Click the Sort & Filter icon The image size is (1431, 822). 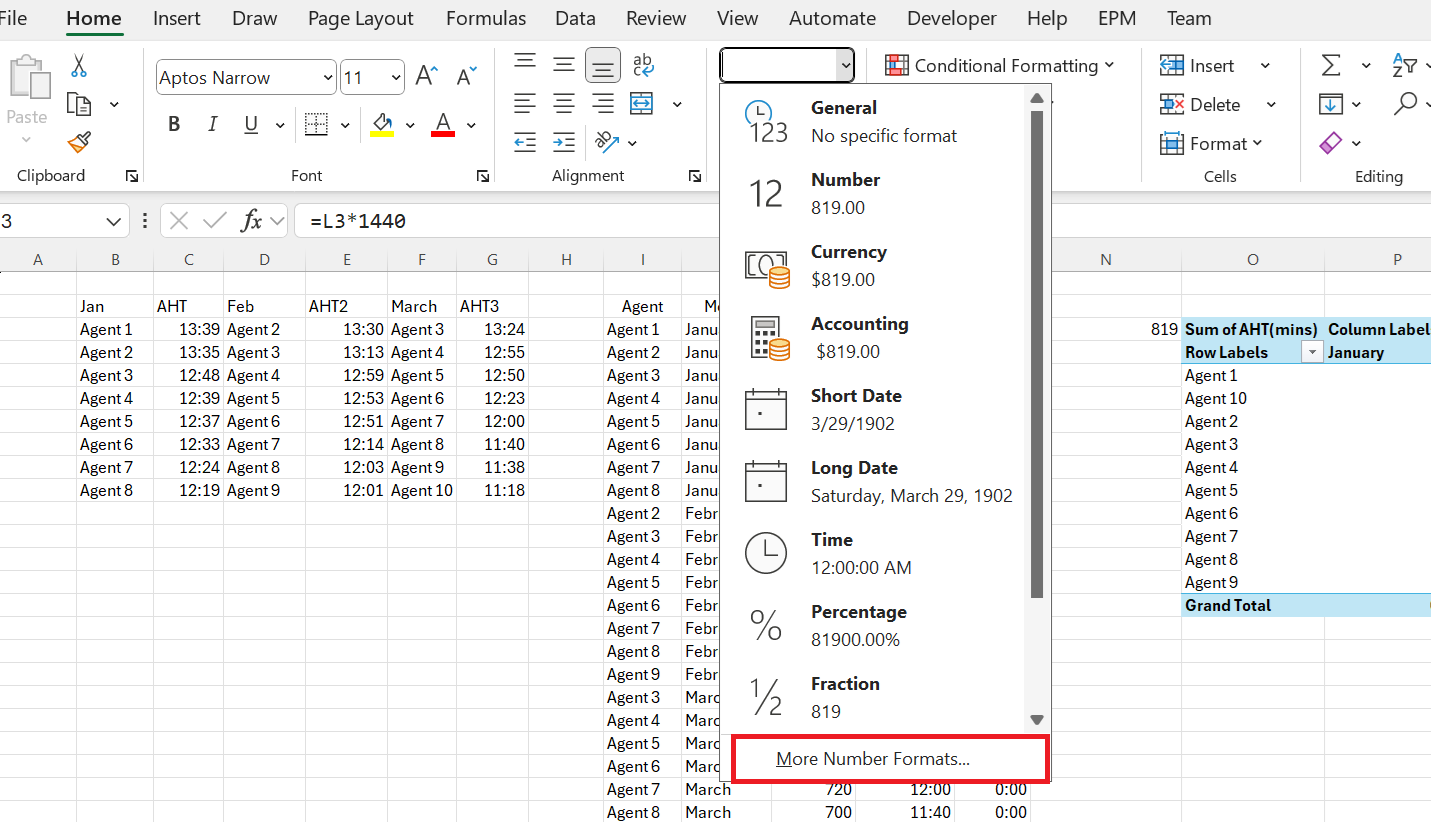(1405, 66)
